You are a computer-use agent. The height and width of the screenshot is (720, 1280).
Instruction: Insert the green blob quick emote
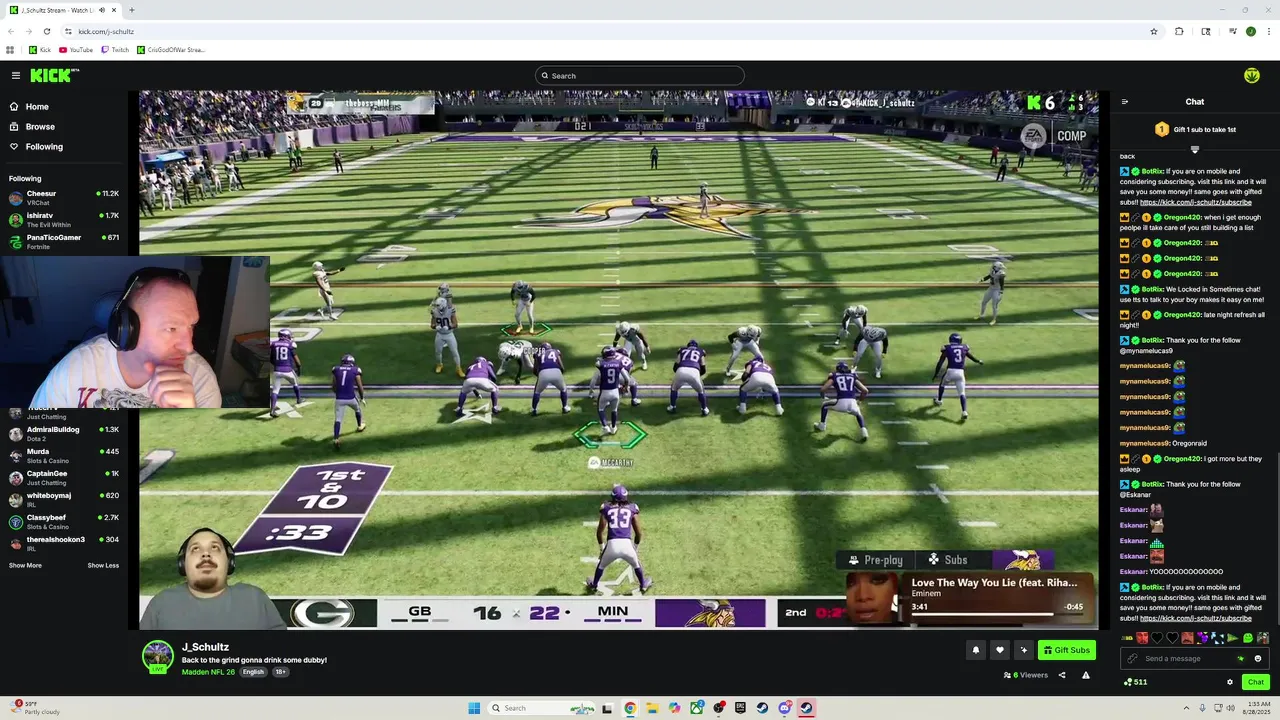pyautogui.click(x=1247, y=638)
